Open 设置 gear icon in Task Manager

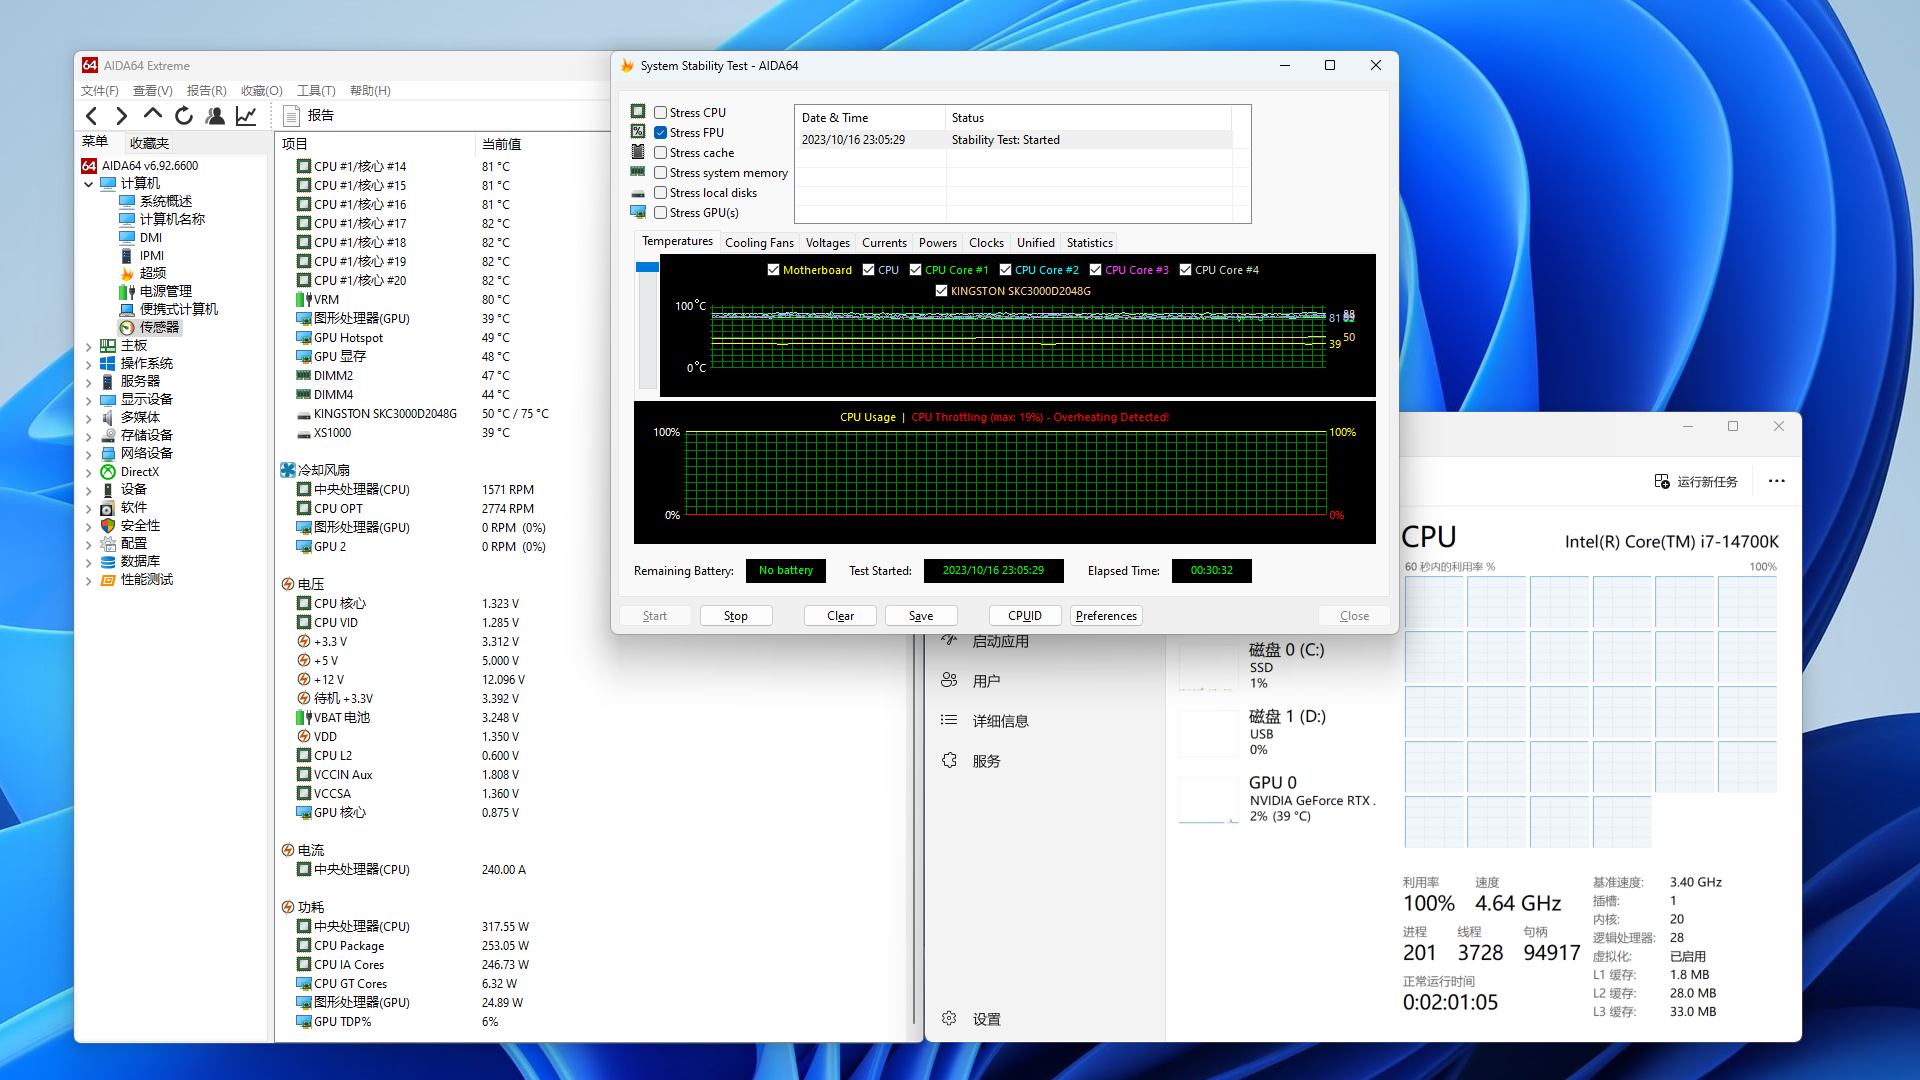[x=949, y=1018]
